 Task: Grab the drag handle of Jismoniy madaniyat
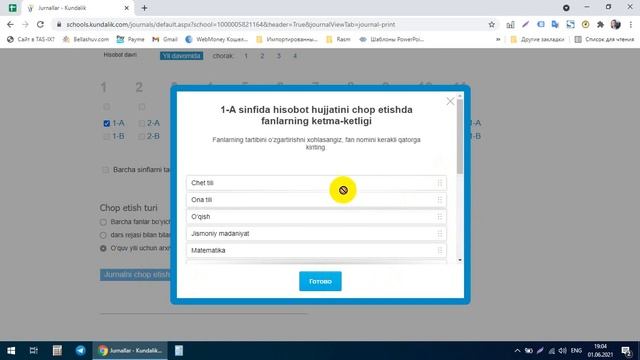440,233
